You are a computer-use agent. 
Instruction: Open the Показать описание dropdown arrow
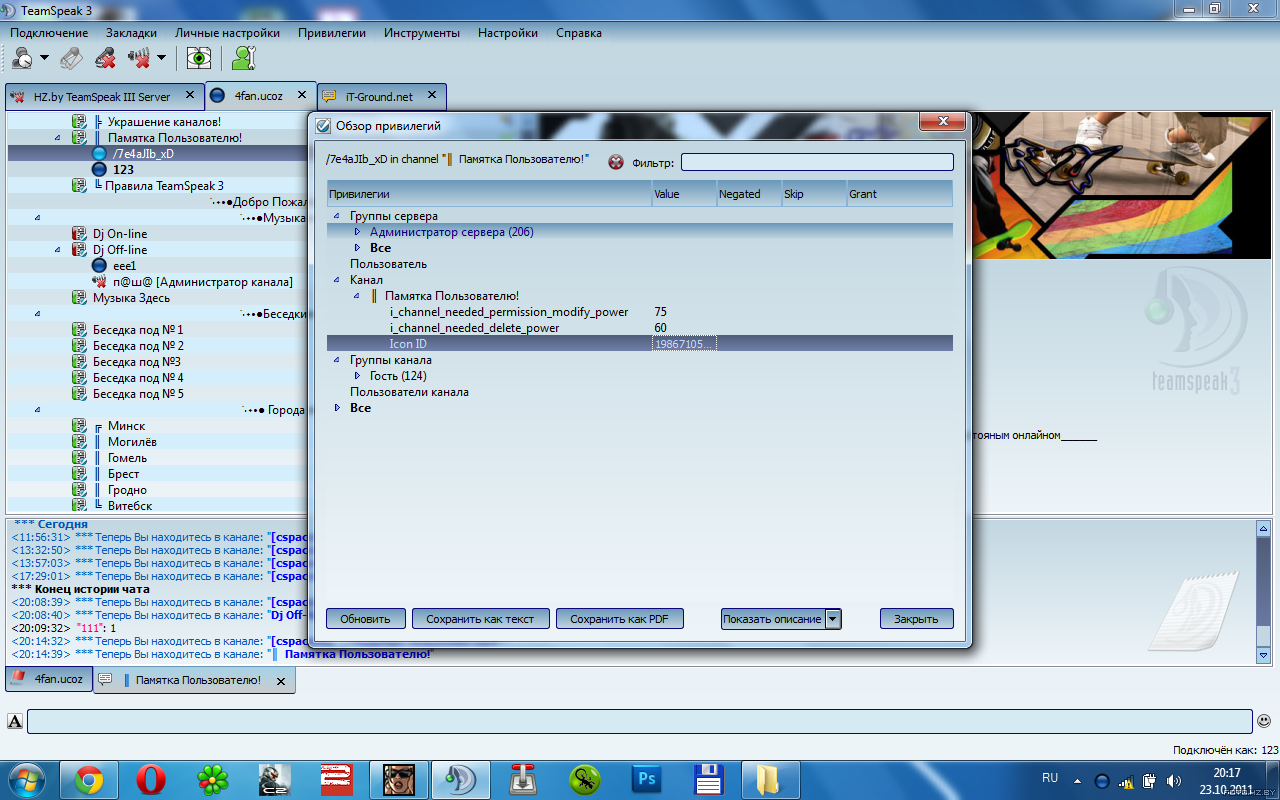point(833,619)
